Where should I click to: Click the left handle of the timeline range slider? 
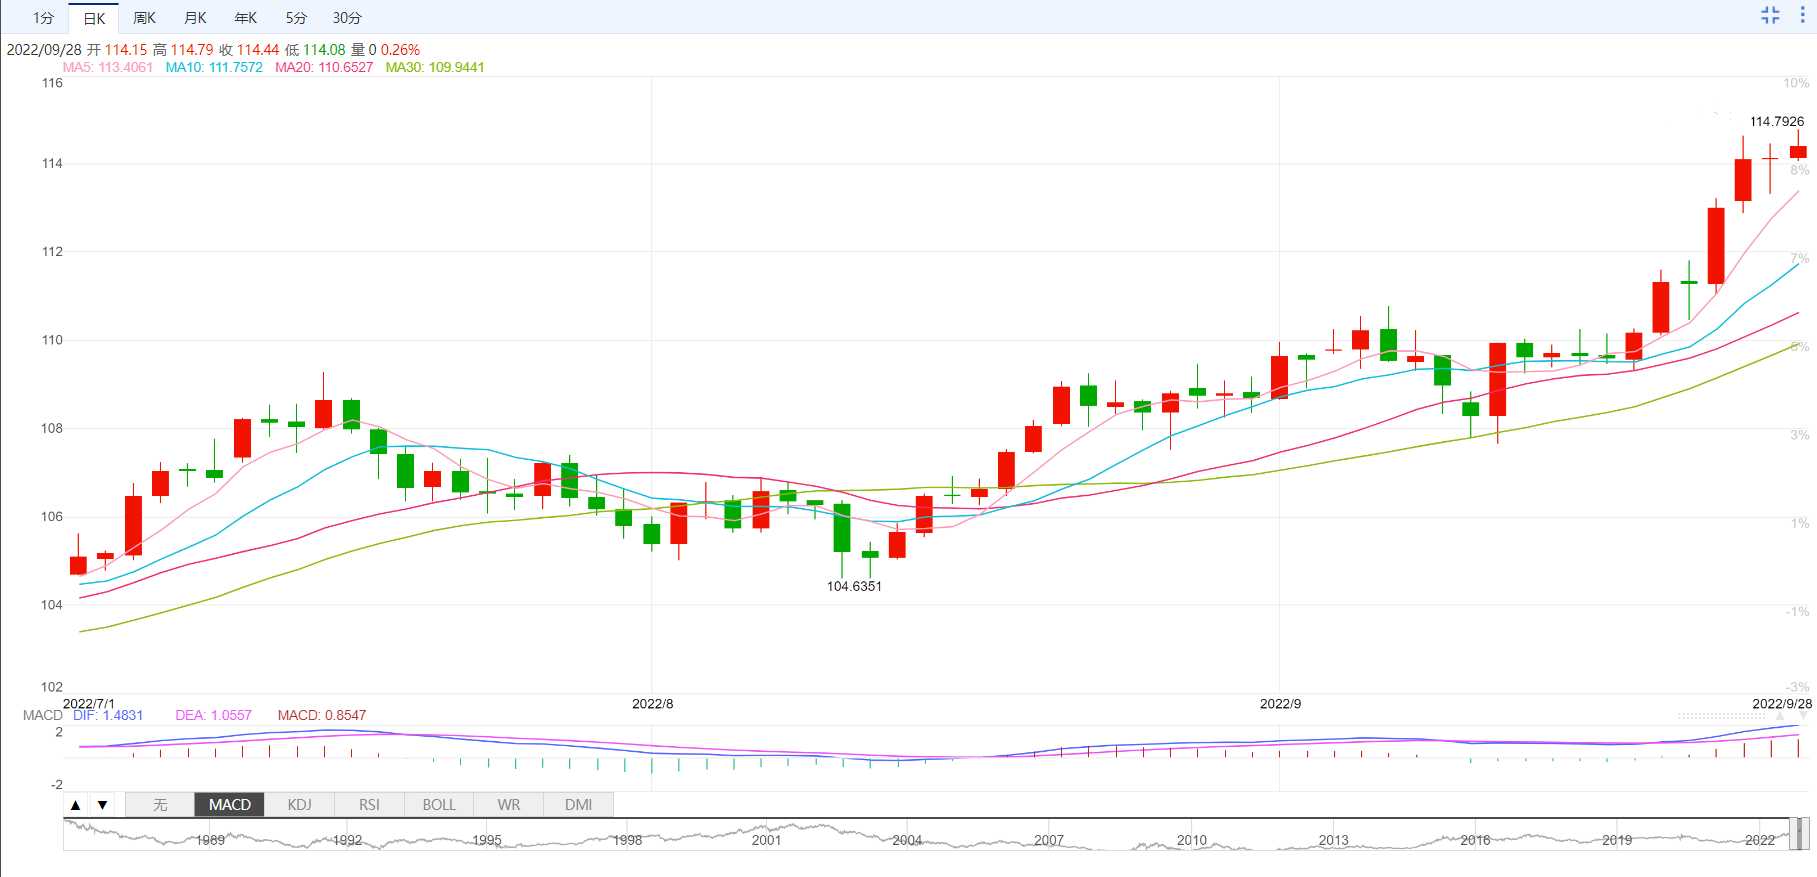(1794, 834)
